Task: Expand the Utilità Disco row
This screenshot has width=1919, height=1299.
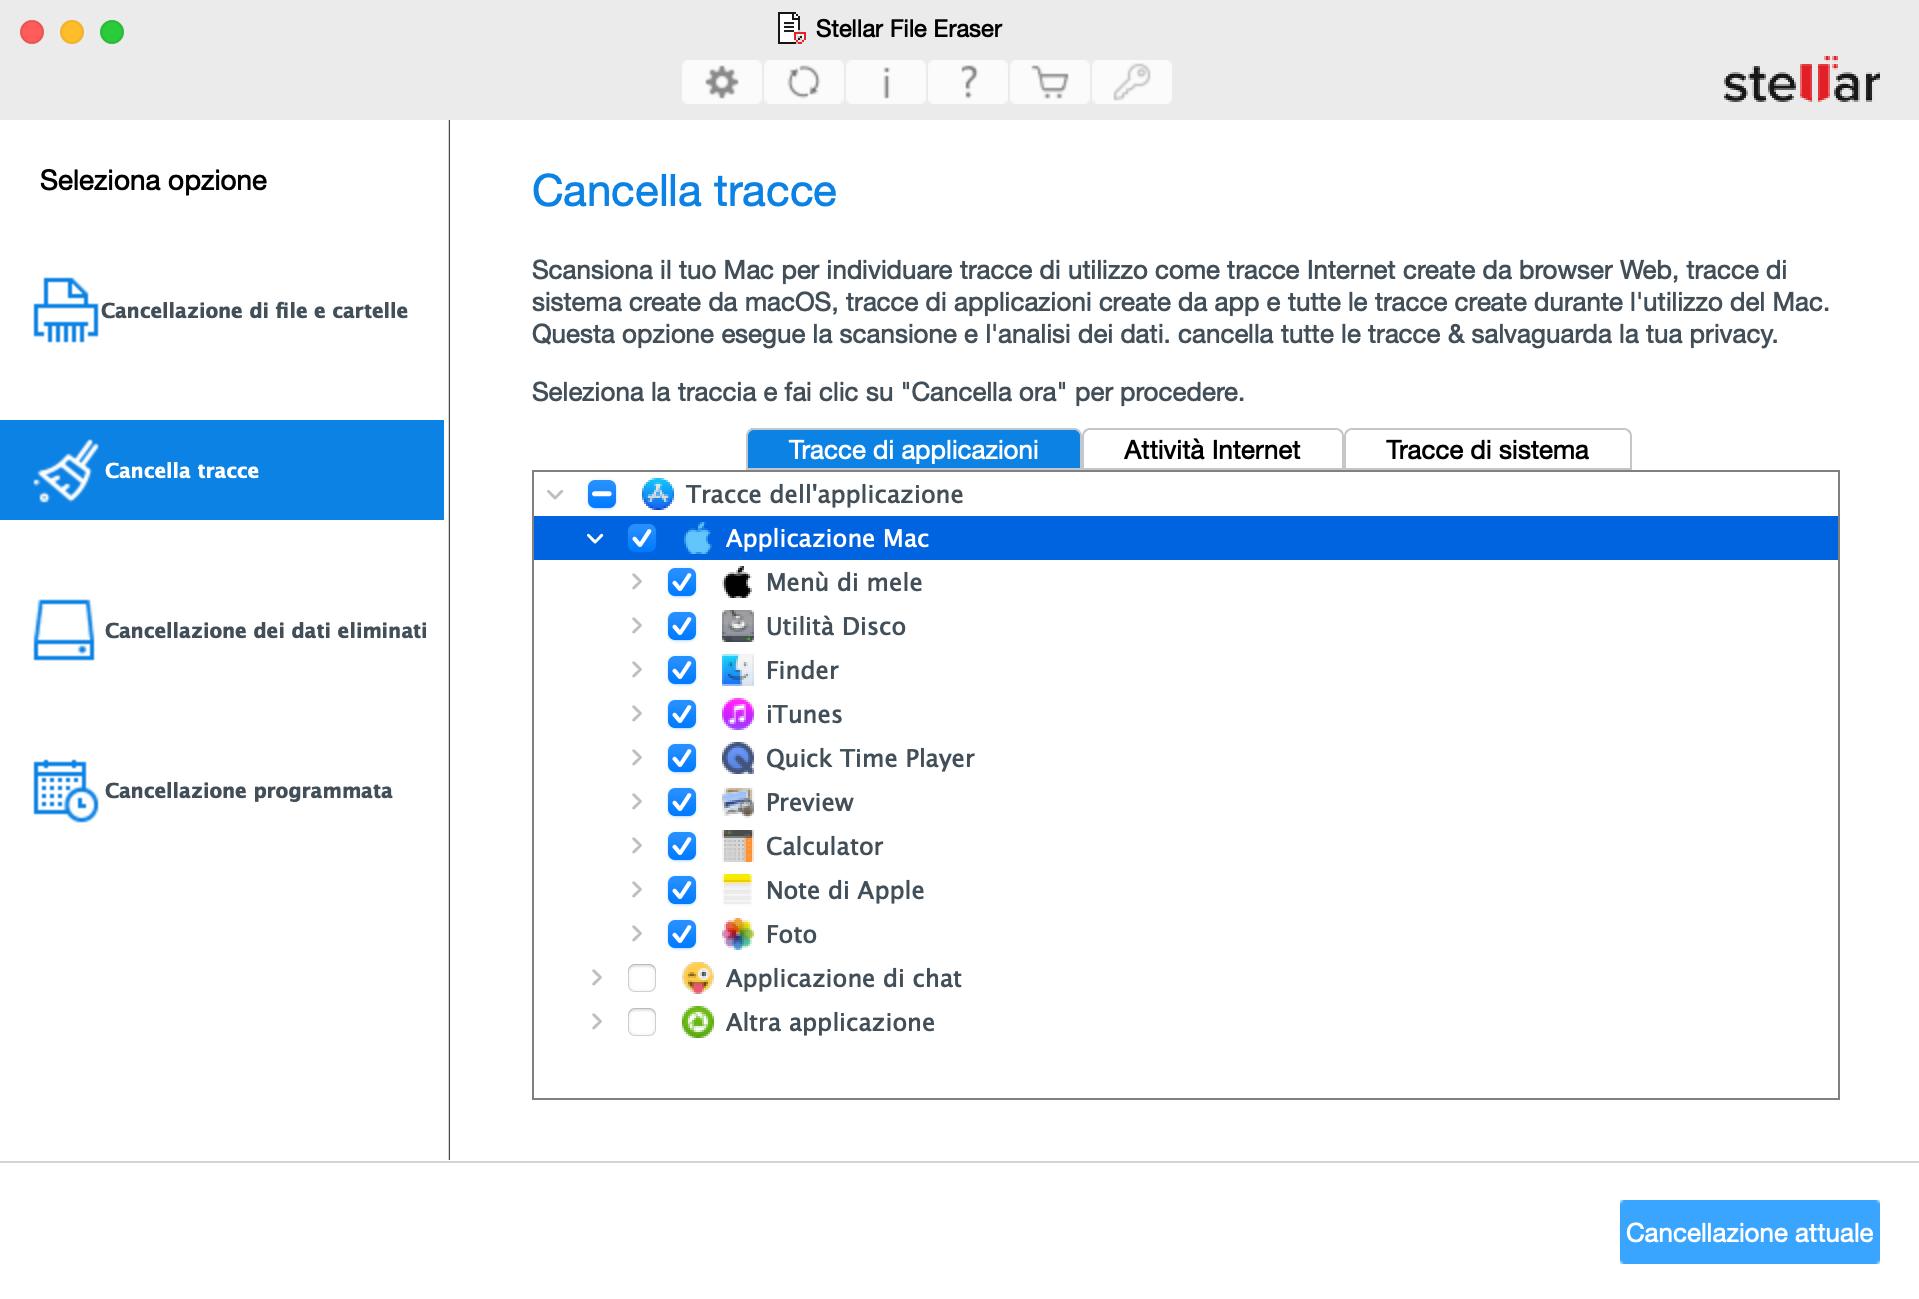Action: (636, 625)
